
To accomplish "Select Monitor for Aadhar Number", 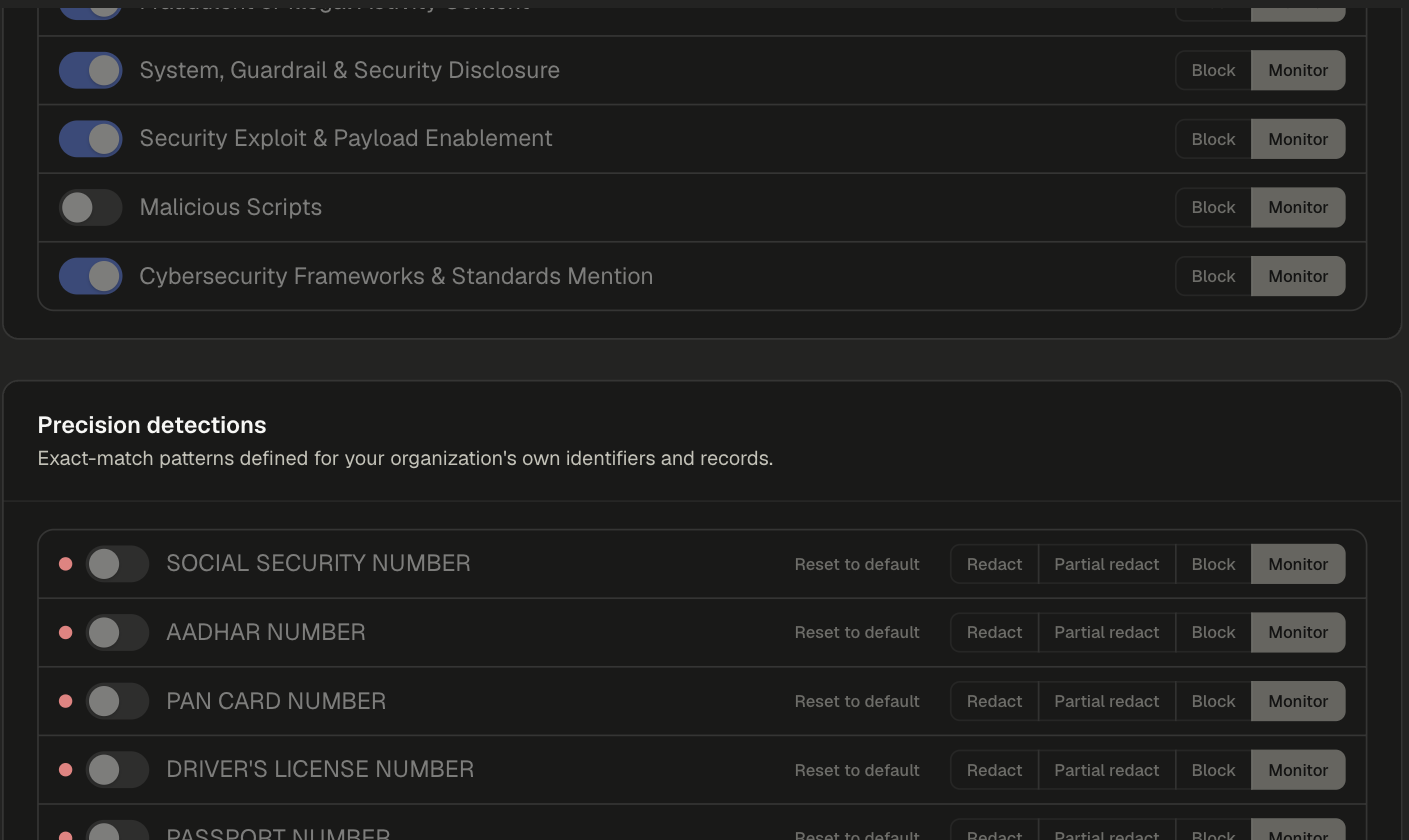I will [x=1298, y=632].
